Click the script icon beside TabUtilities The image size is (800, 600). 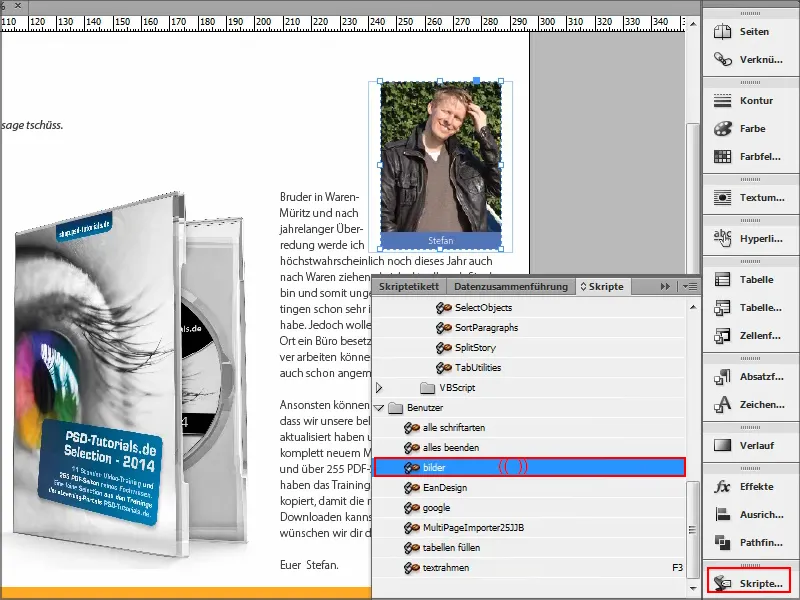coord(443,367)
